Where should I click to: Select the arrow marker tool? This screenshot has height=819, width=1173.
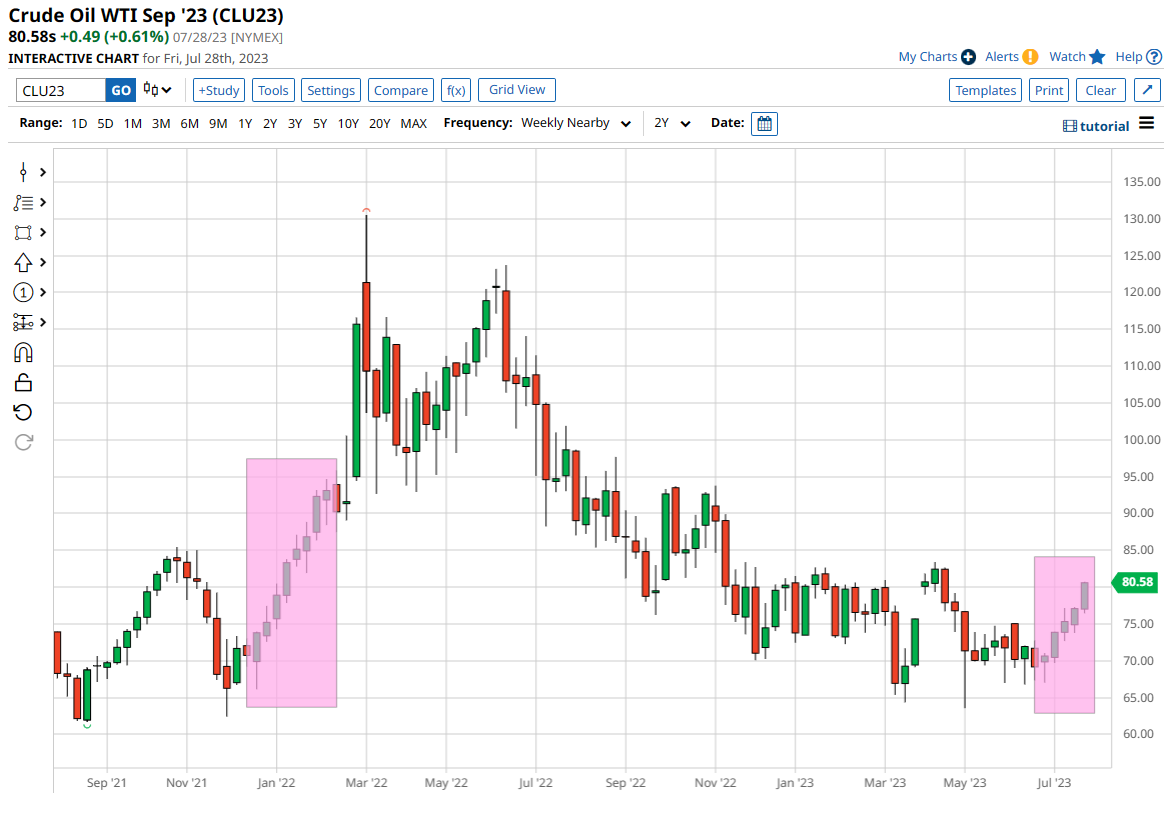pyautogui.click(x=23, y=263)
